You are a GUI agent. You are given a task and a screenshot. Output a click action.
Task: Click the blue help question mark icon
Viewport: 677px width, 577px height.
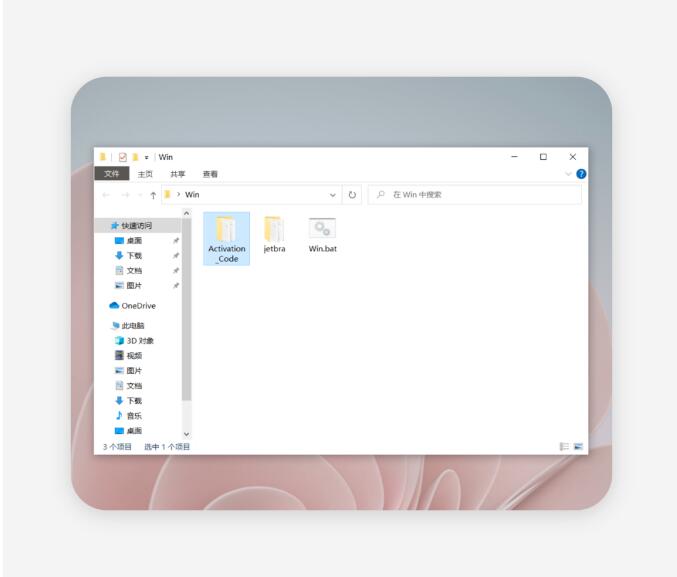click(x=581, y=174)
